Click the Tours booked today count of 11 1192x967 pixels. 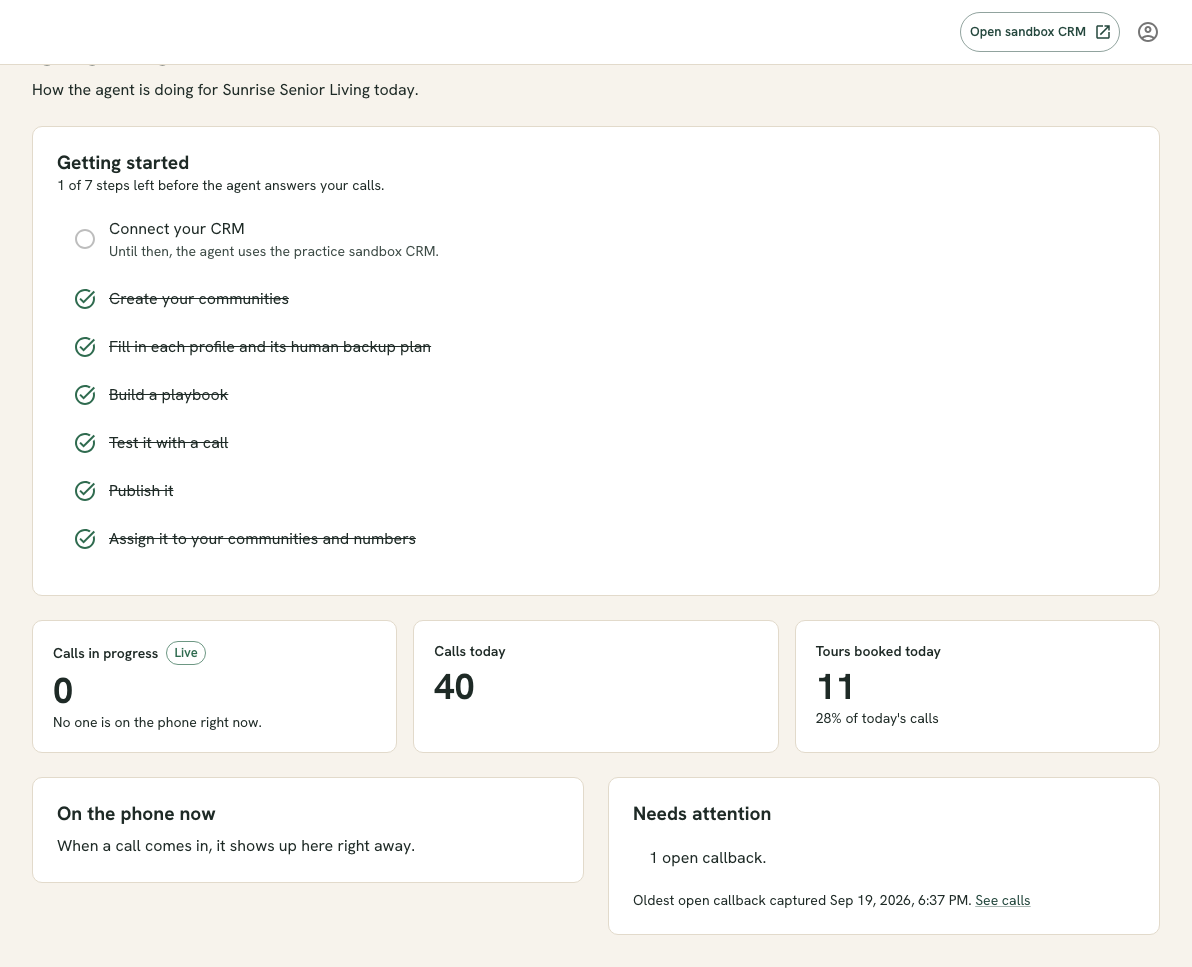835,687
